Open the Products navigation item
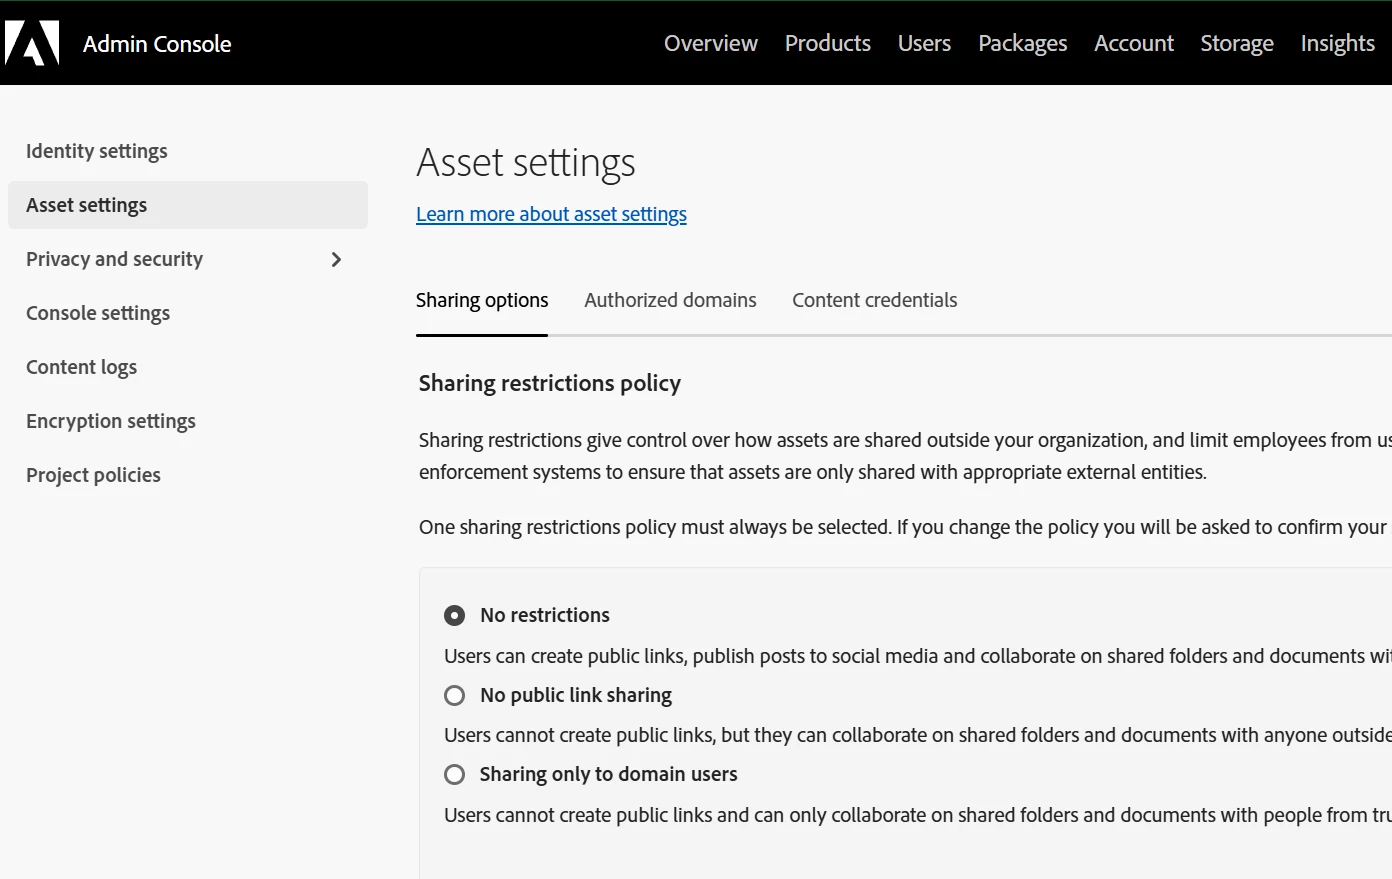This screenshot has width=1392, height=879. 827,43
